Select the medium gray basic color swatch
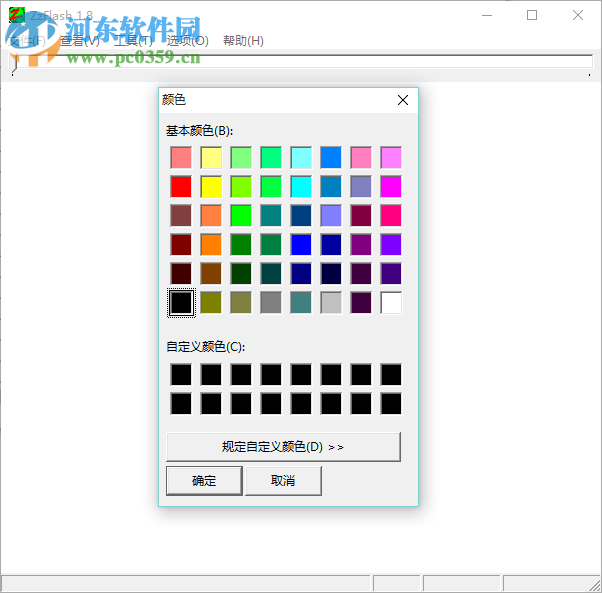The height and width of the screenshot is (593, 602). pos(271,303)
